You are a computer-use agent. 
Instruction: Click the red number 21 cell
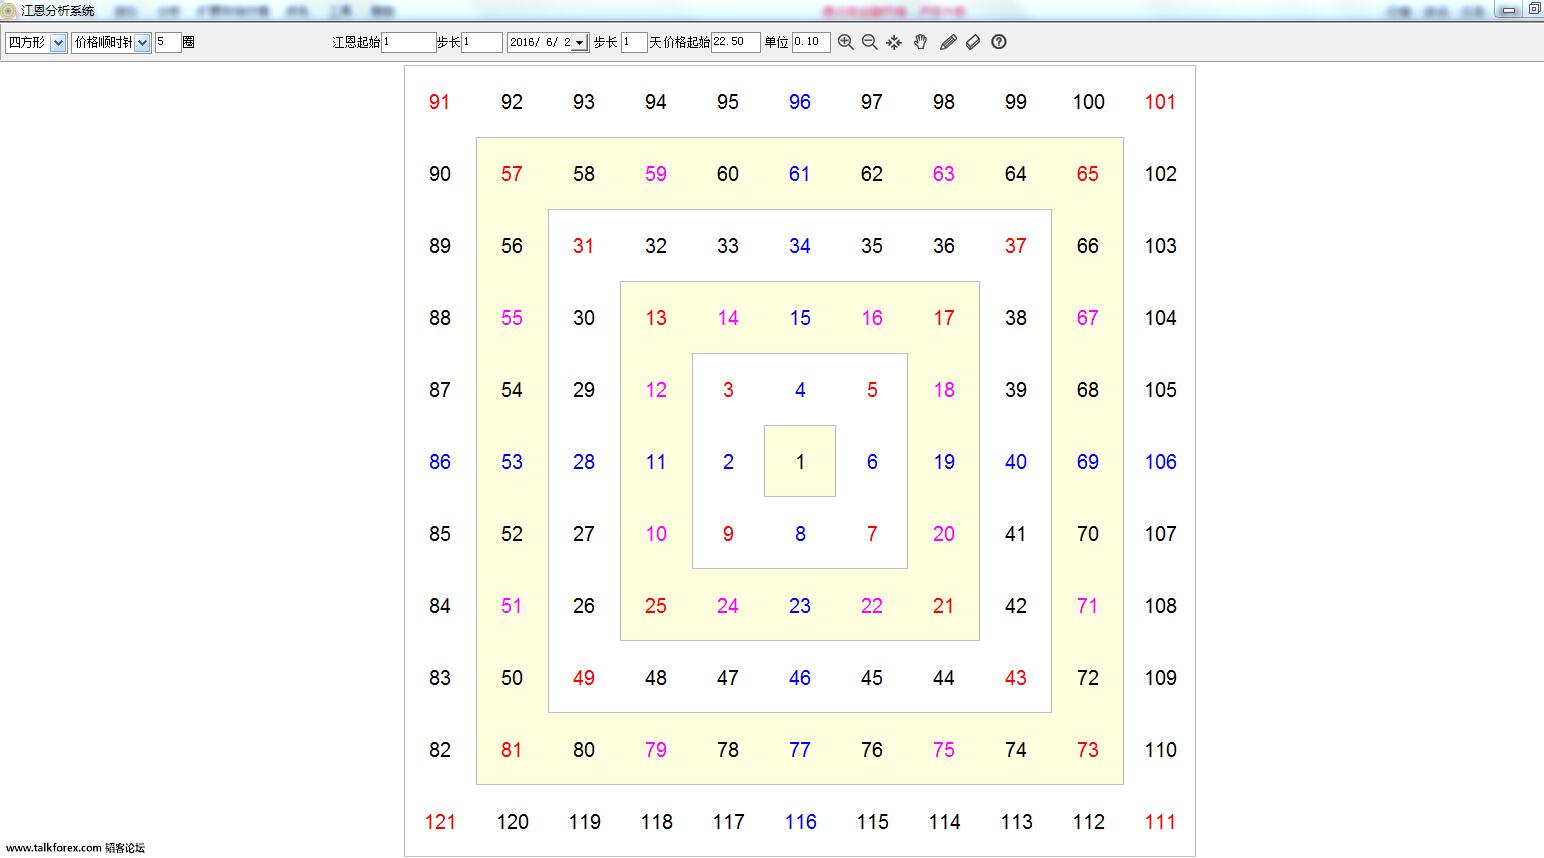944,606
